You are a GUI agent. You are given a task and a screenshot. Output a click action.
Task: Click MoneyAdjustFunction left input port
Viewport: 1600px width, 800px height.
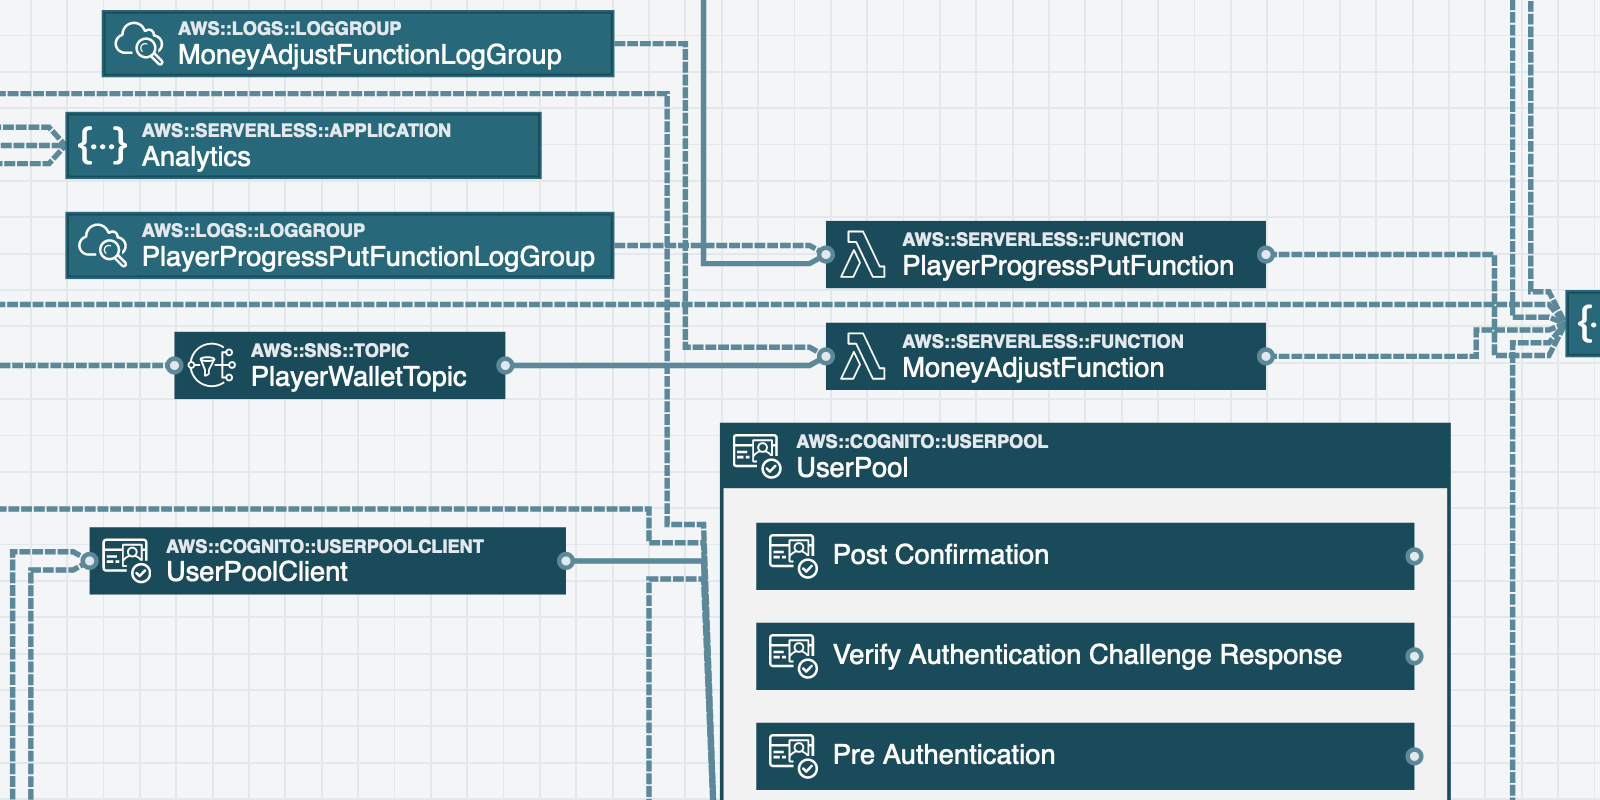[x=826, y=356]
